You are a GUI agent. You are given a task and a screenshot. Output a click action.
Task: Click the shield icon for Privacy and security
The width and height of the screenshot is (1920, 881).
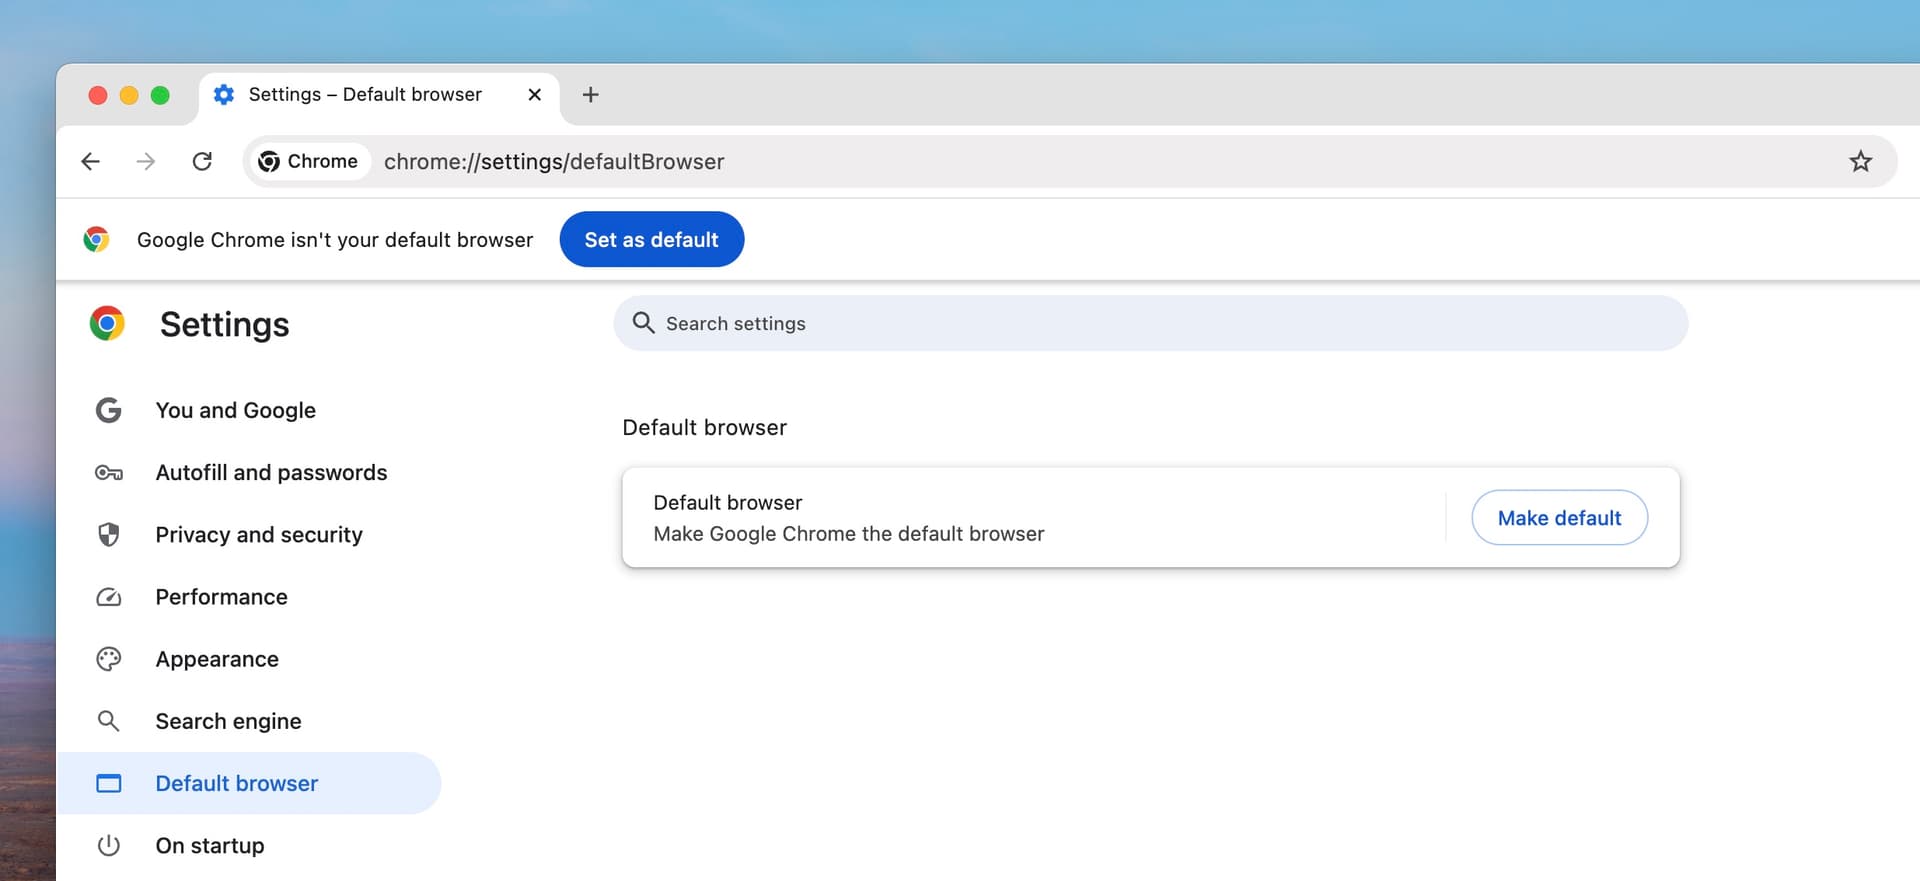[x=108, y=535]
